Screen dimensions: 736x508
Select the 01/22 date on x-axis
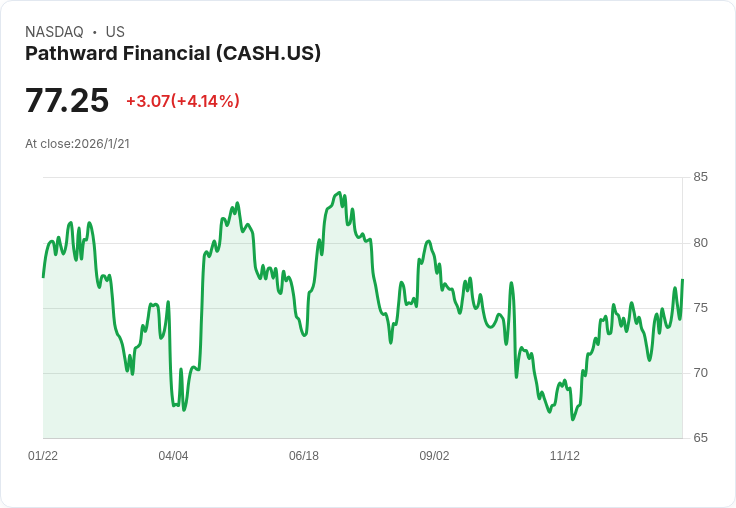click(43, 456)
